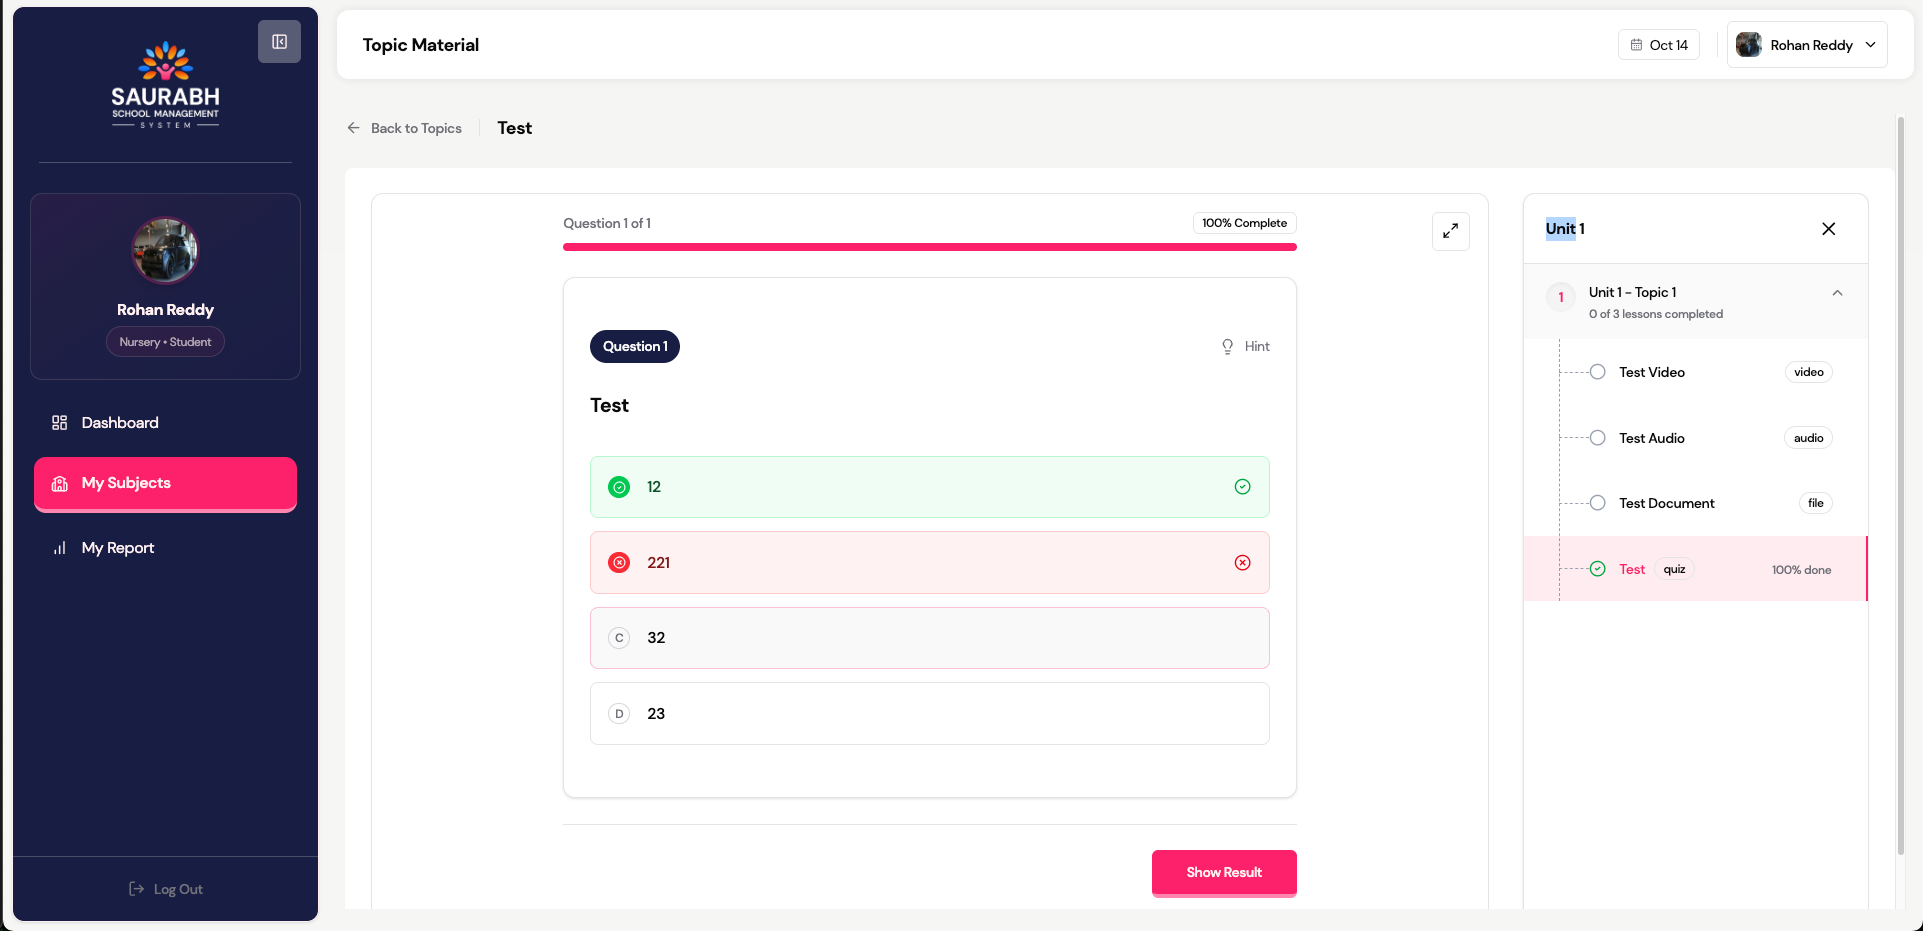Screen dimensions: 1923x931
Task: Click the Dashboard grid icon
Action: (x=60, y=423)
